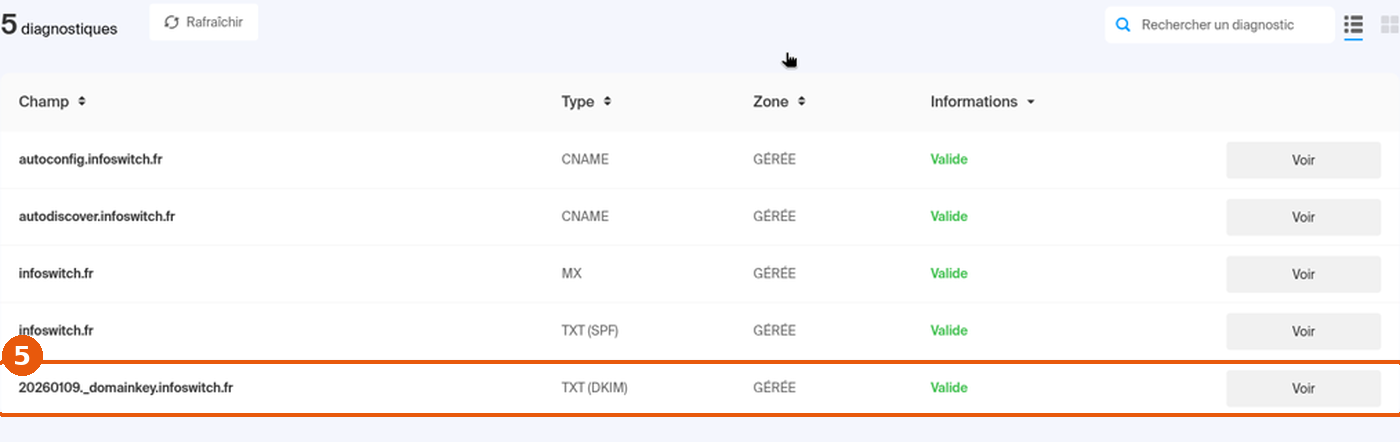Click the MX type cell

tap(571, 273)
